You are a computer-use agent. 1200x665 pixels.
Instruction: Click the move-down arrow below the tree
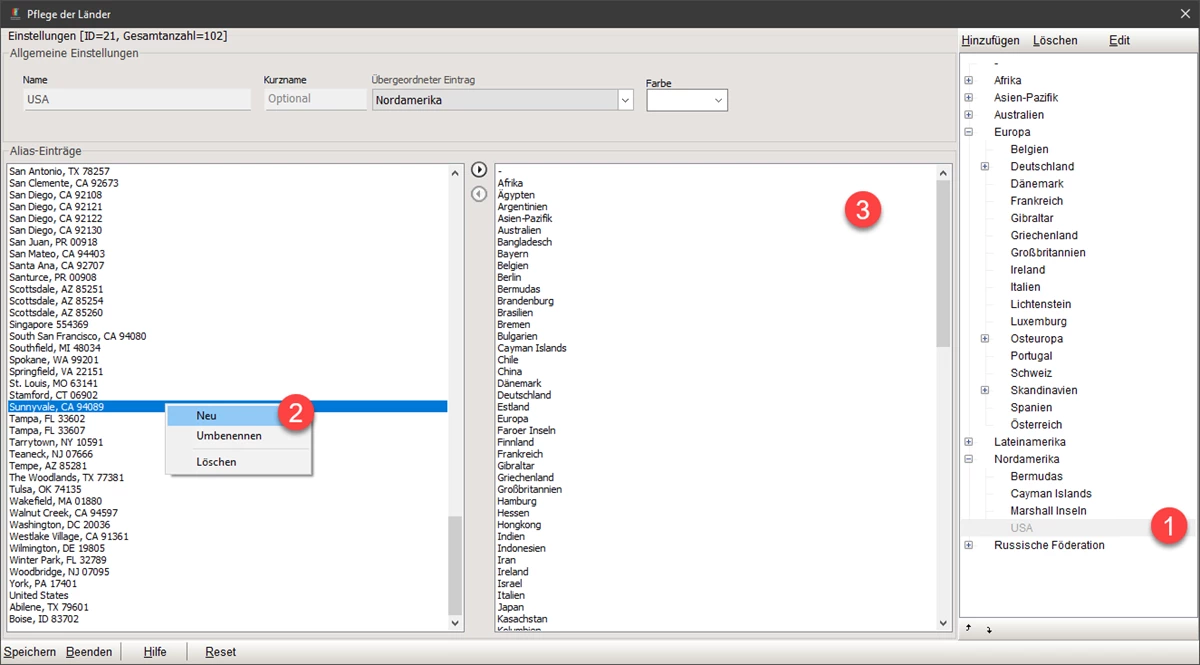989,629
